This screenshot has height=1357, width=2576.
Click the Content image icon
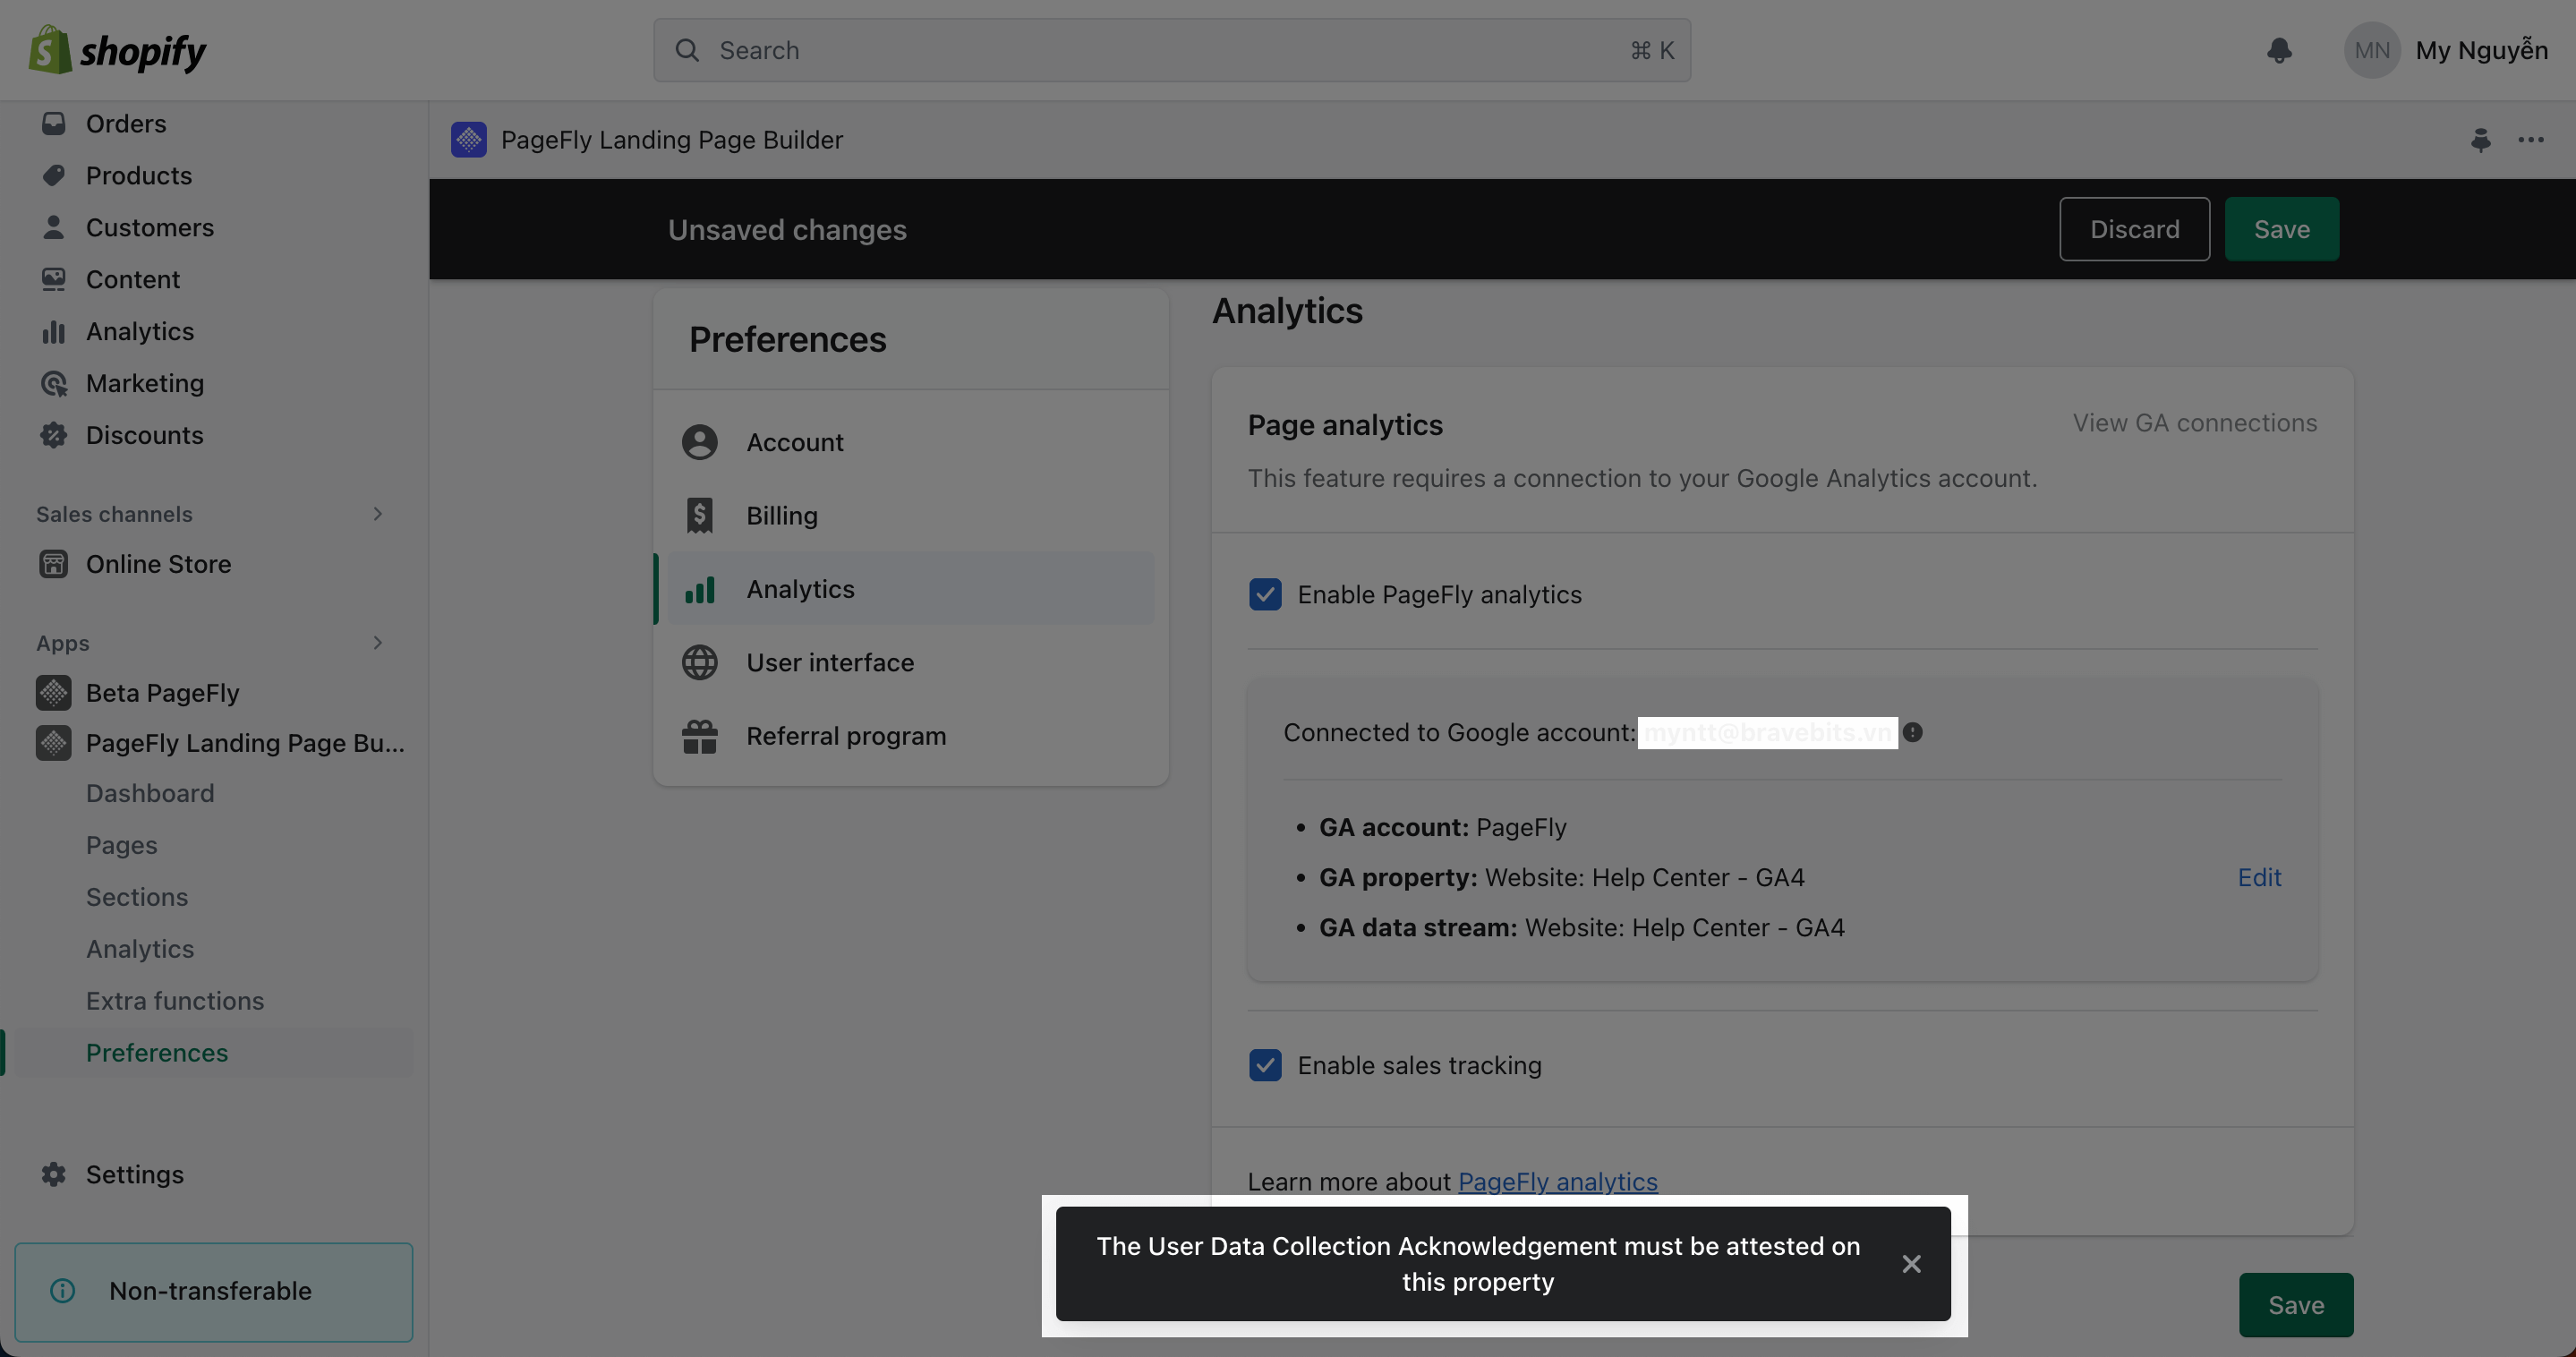[54, 279]
